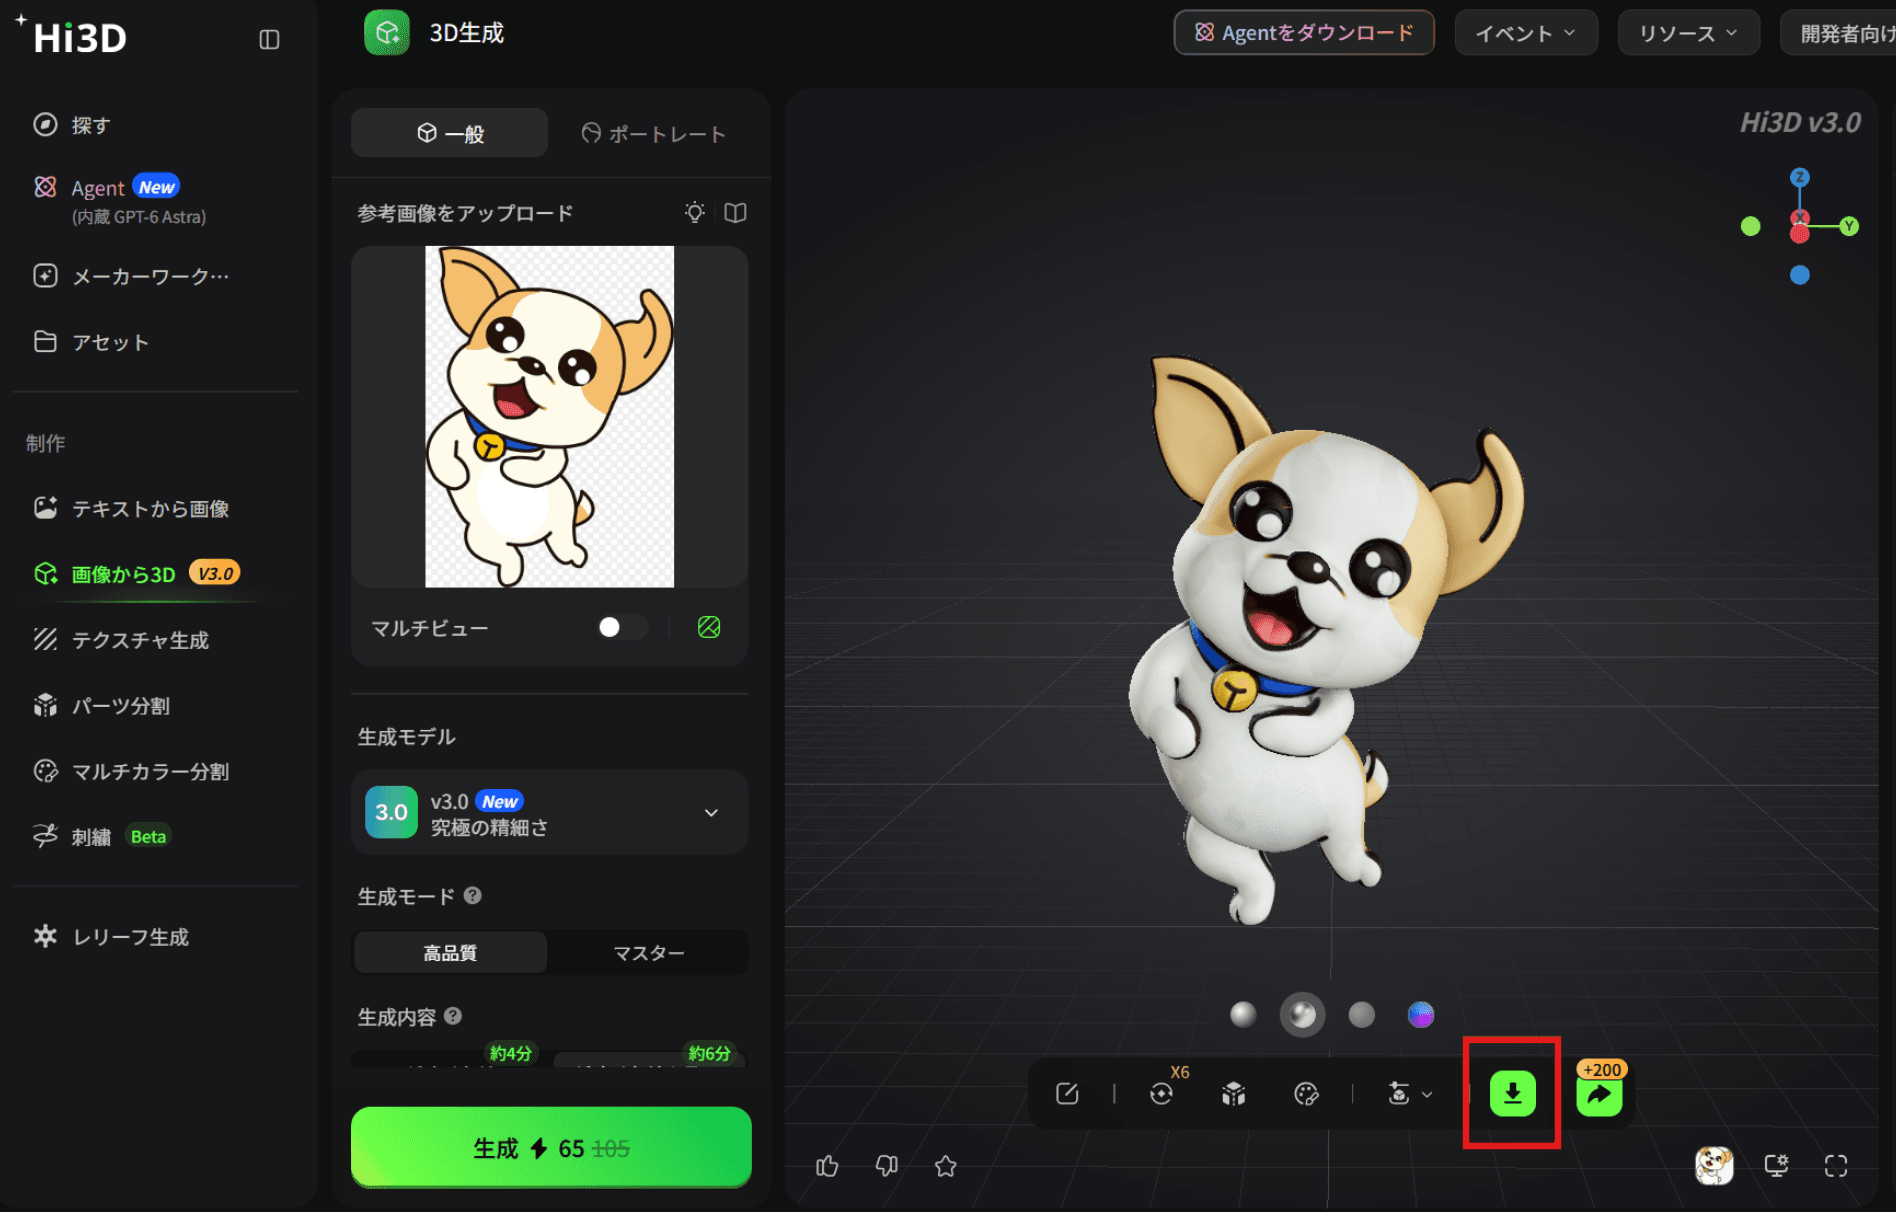1896x1212 pixels.
Task: Click the share +200 arrow button
Action: 1599,1094
